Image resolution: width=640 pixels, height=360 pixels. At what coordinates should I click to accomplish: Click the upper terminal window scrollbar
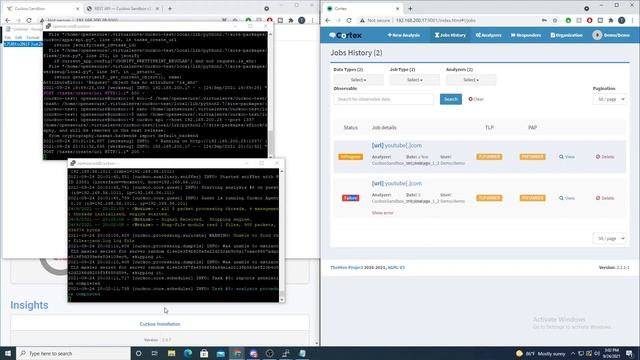(x=270, y=94)
